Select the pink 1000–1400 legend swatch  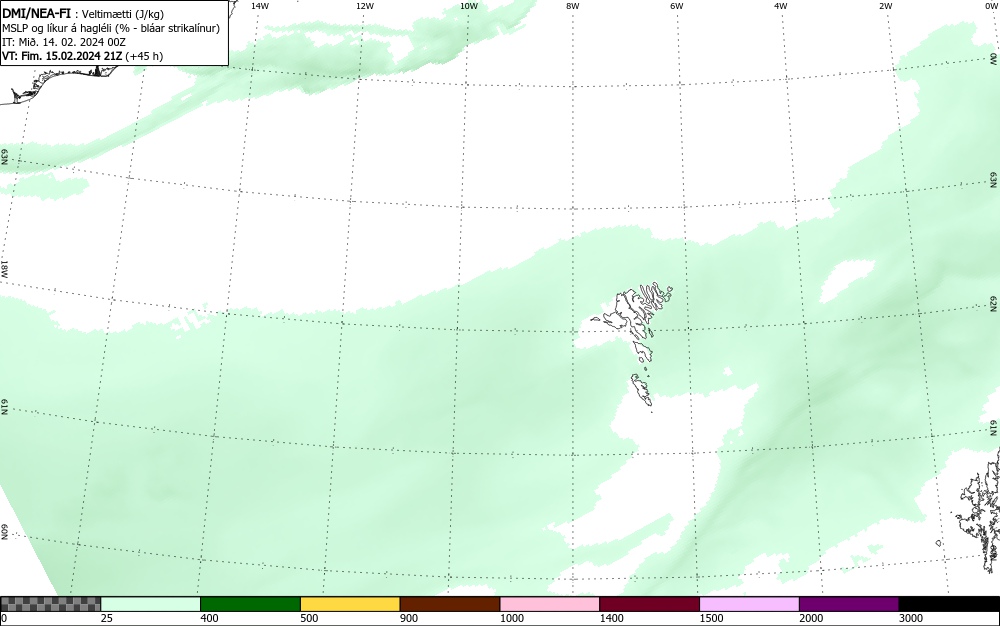click(x=550, y=604)
